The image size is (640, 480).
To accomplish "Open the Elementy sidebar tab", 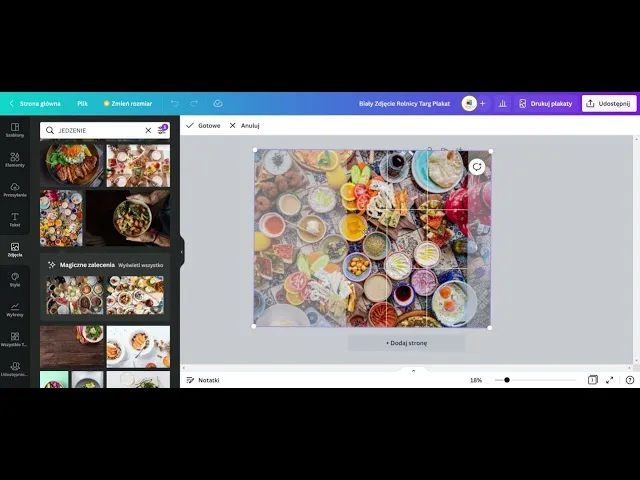I will [x=15, y=160].
